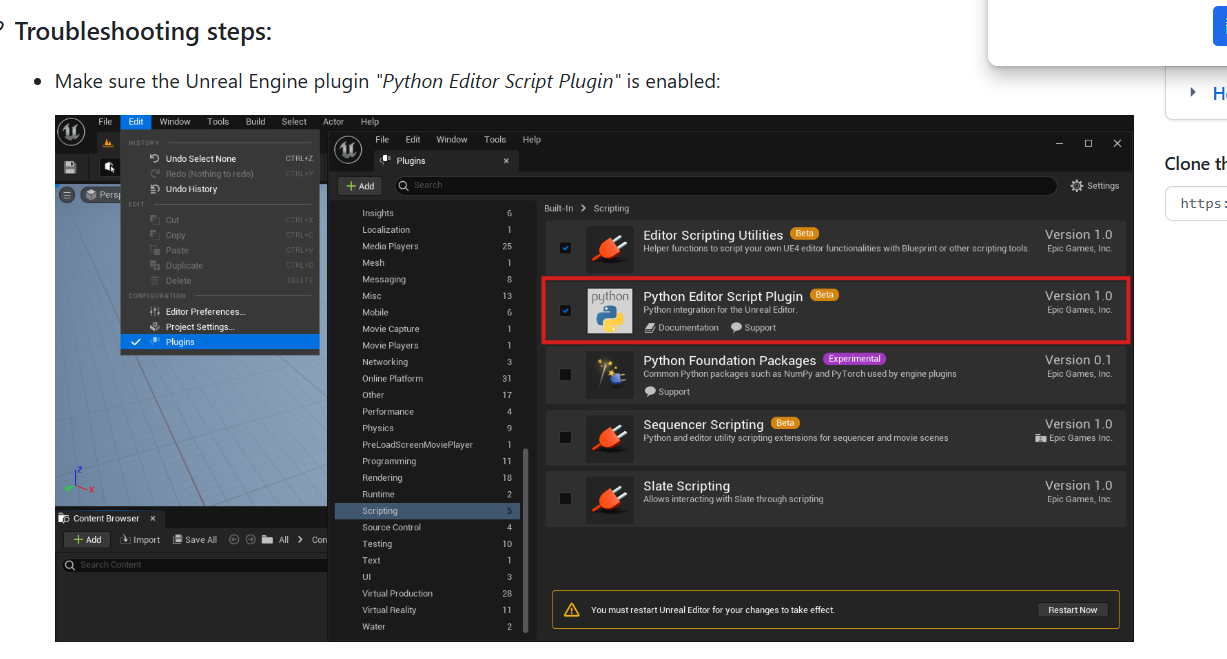
Task: Open the Help menu in Plugins window
Action: [532, 140]
